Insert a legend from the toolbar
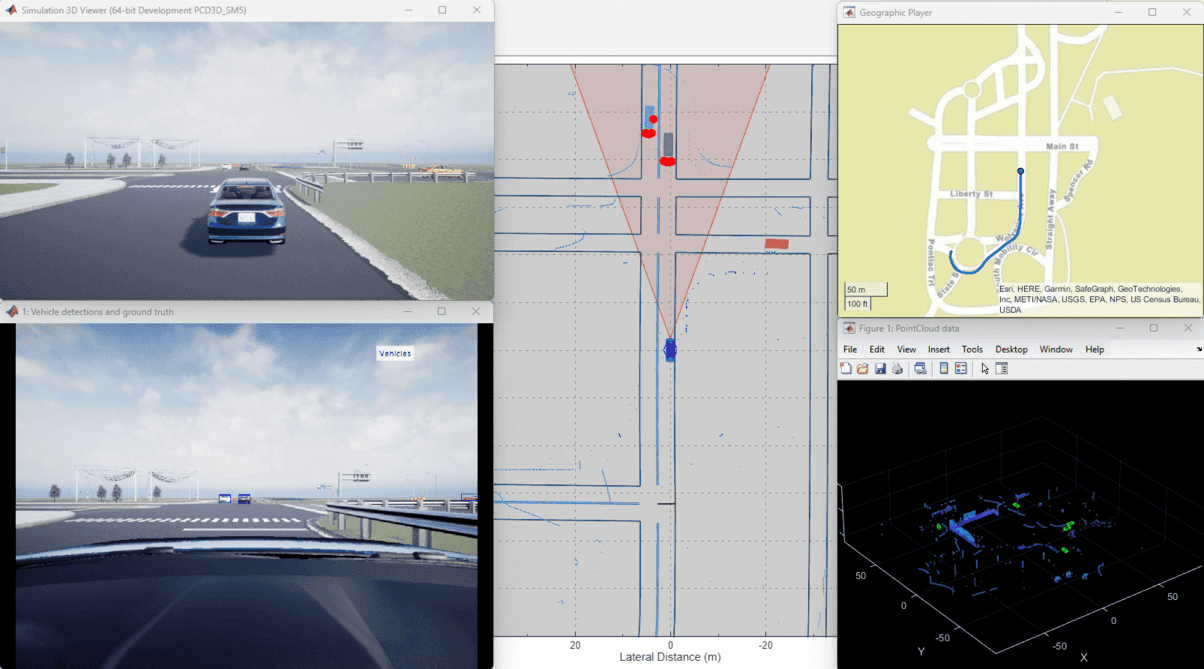Image resolution: width=1204 pixels, height=669 pixels. [960, 369]
